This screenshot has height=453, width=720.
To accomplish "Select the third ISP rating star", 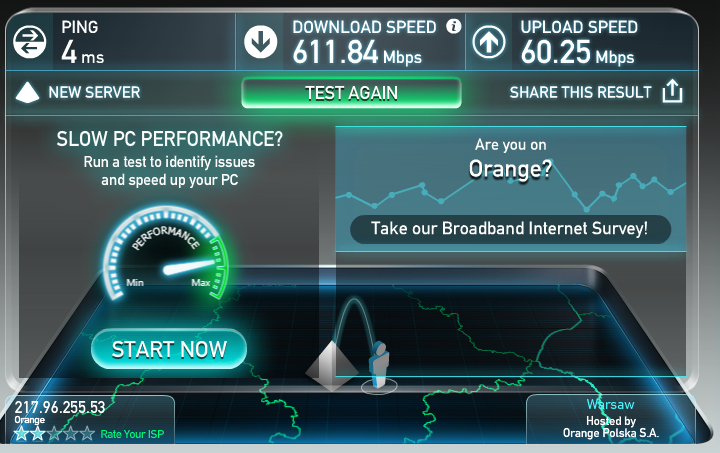I will (x=54, y=433).
